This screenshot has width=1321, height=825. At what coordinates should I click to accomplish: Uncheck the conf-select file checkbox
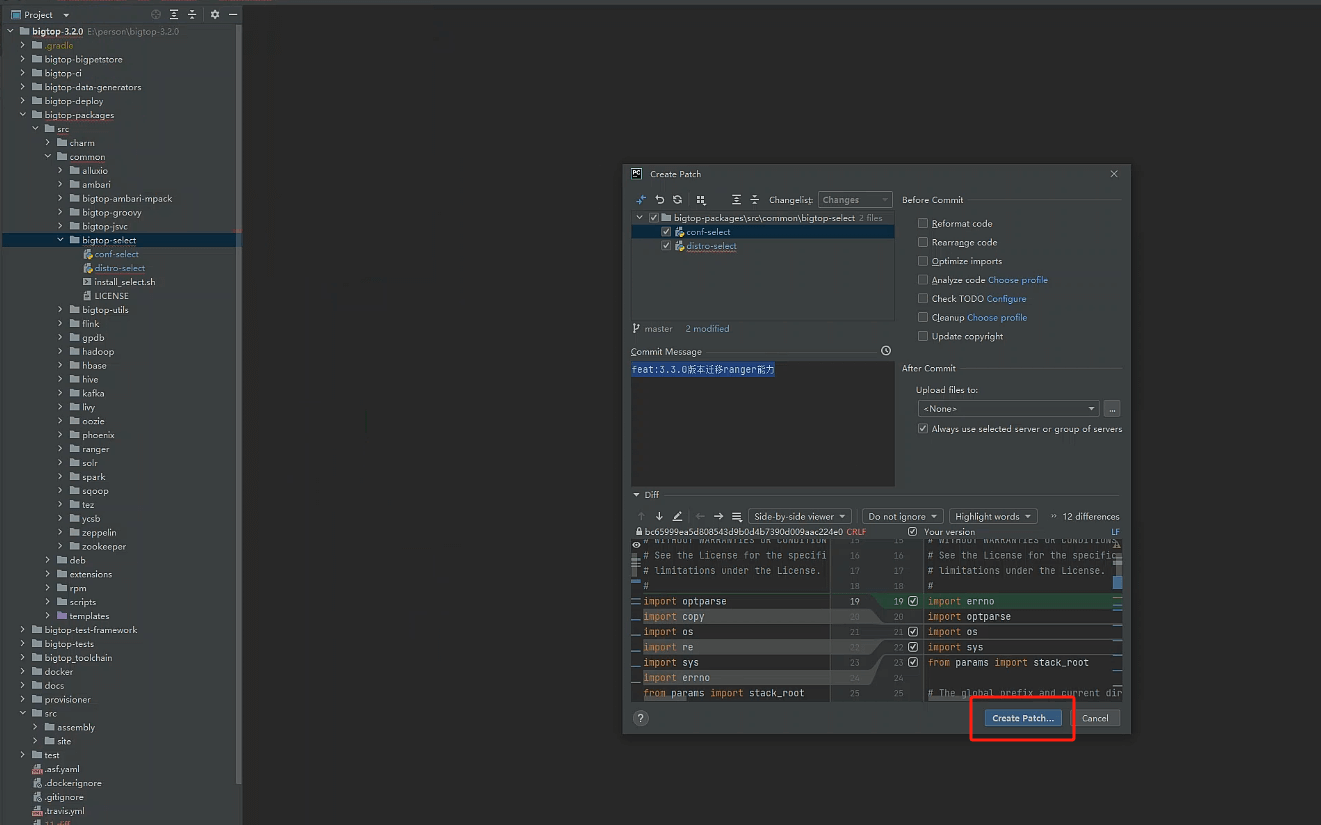tap(666, 231)
